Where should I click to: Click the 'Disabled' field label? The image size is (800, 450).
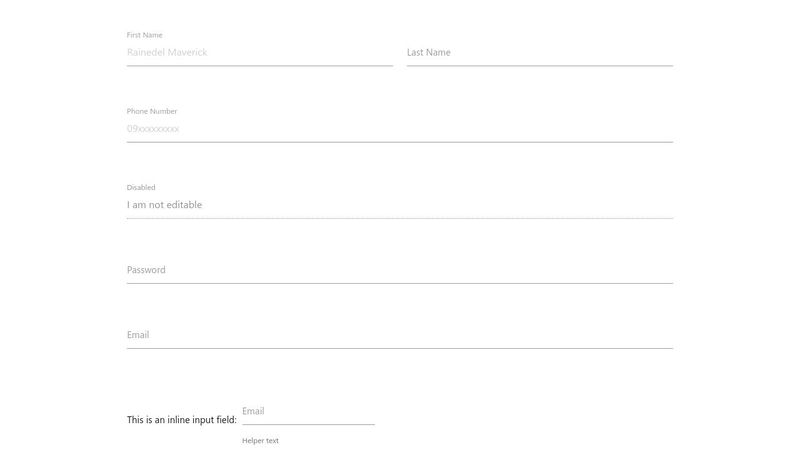click(x=141, y=187)
